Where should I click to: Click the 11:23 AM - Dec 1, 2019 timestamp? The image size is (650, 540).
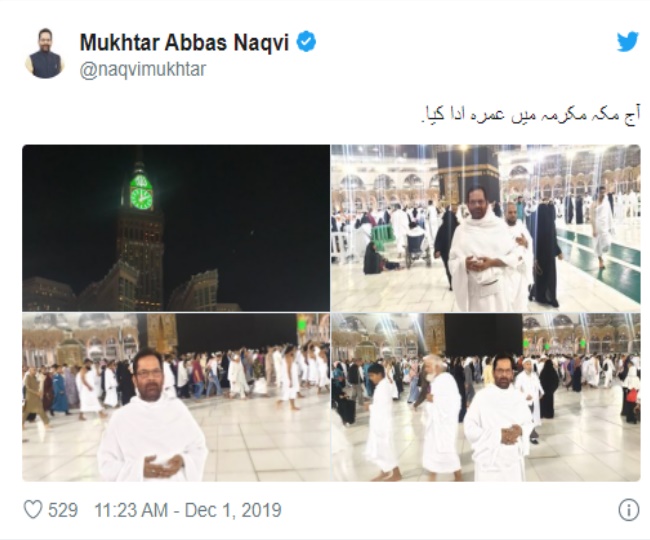click(x=188, y=510)
